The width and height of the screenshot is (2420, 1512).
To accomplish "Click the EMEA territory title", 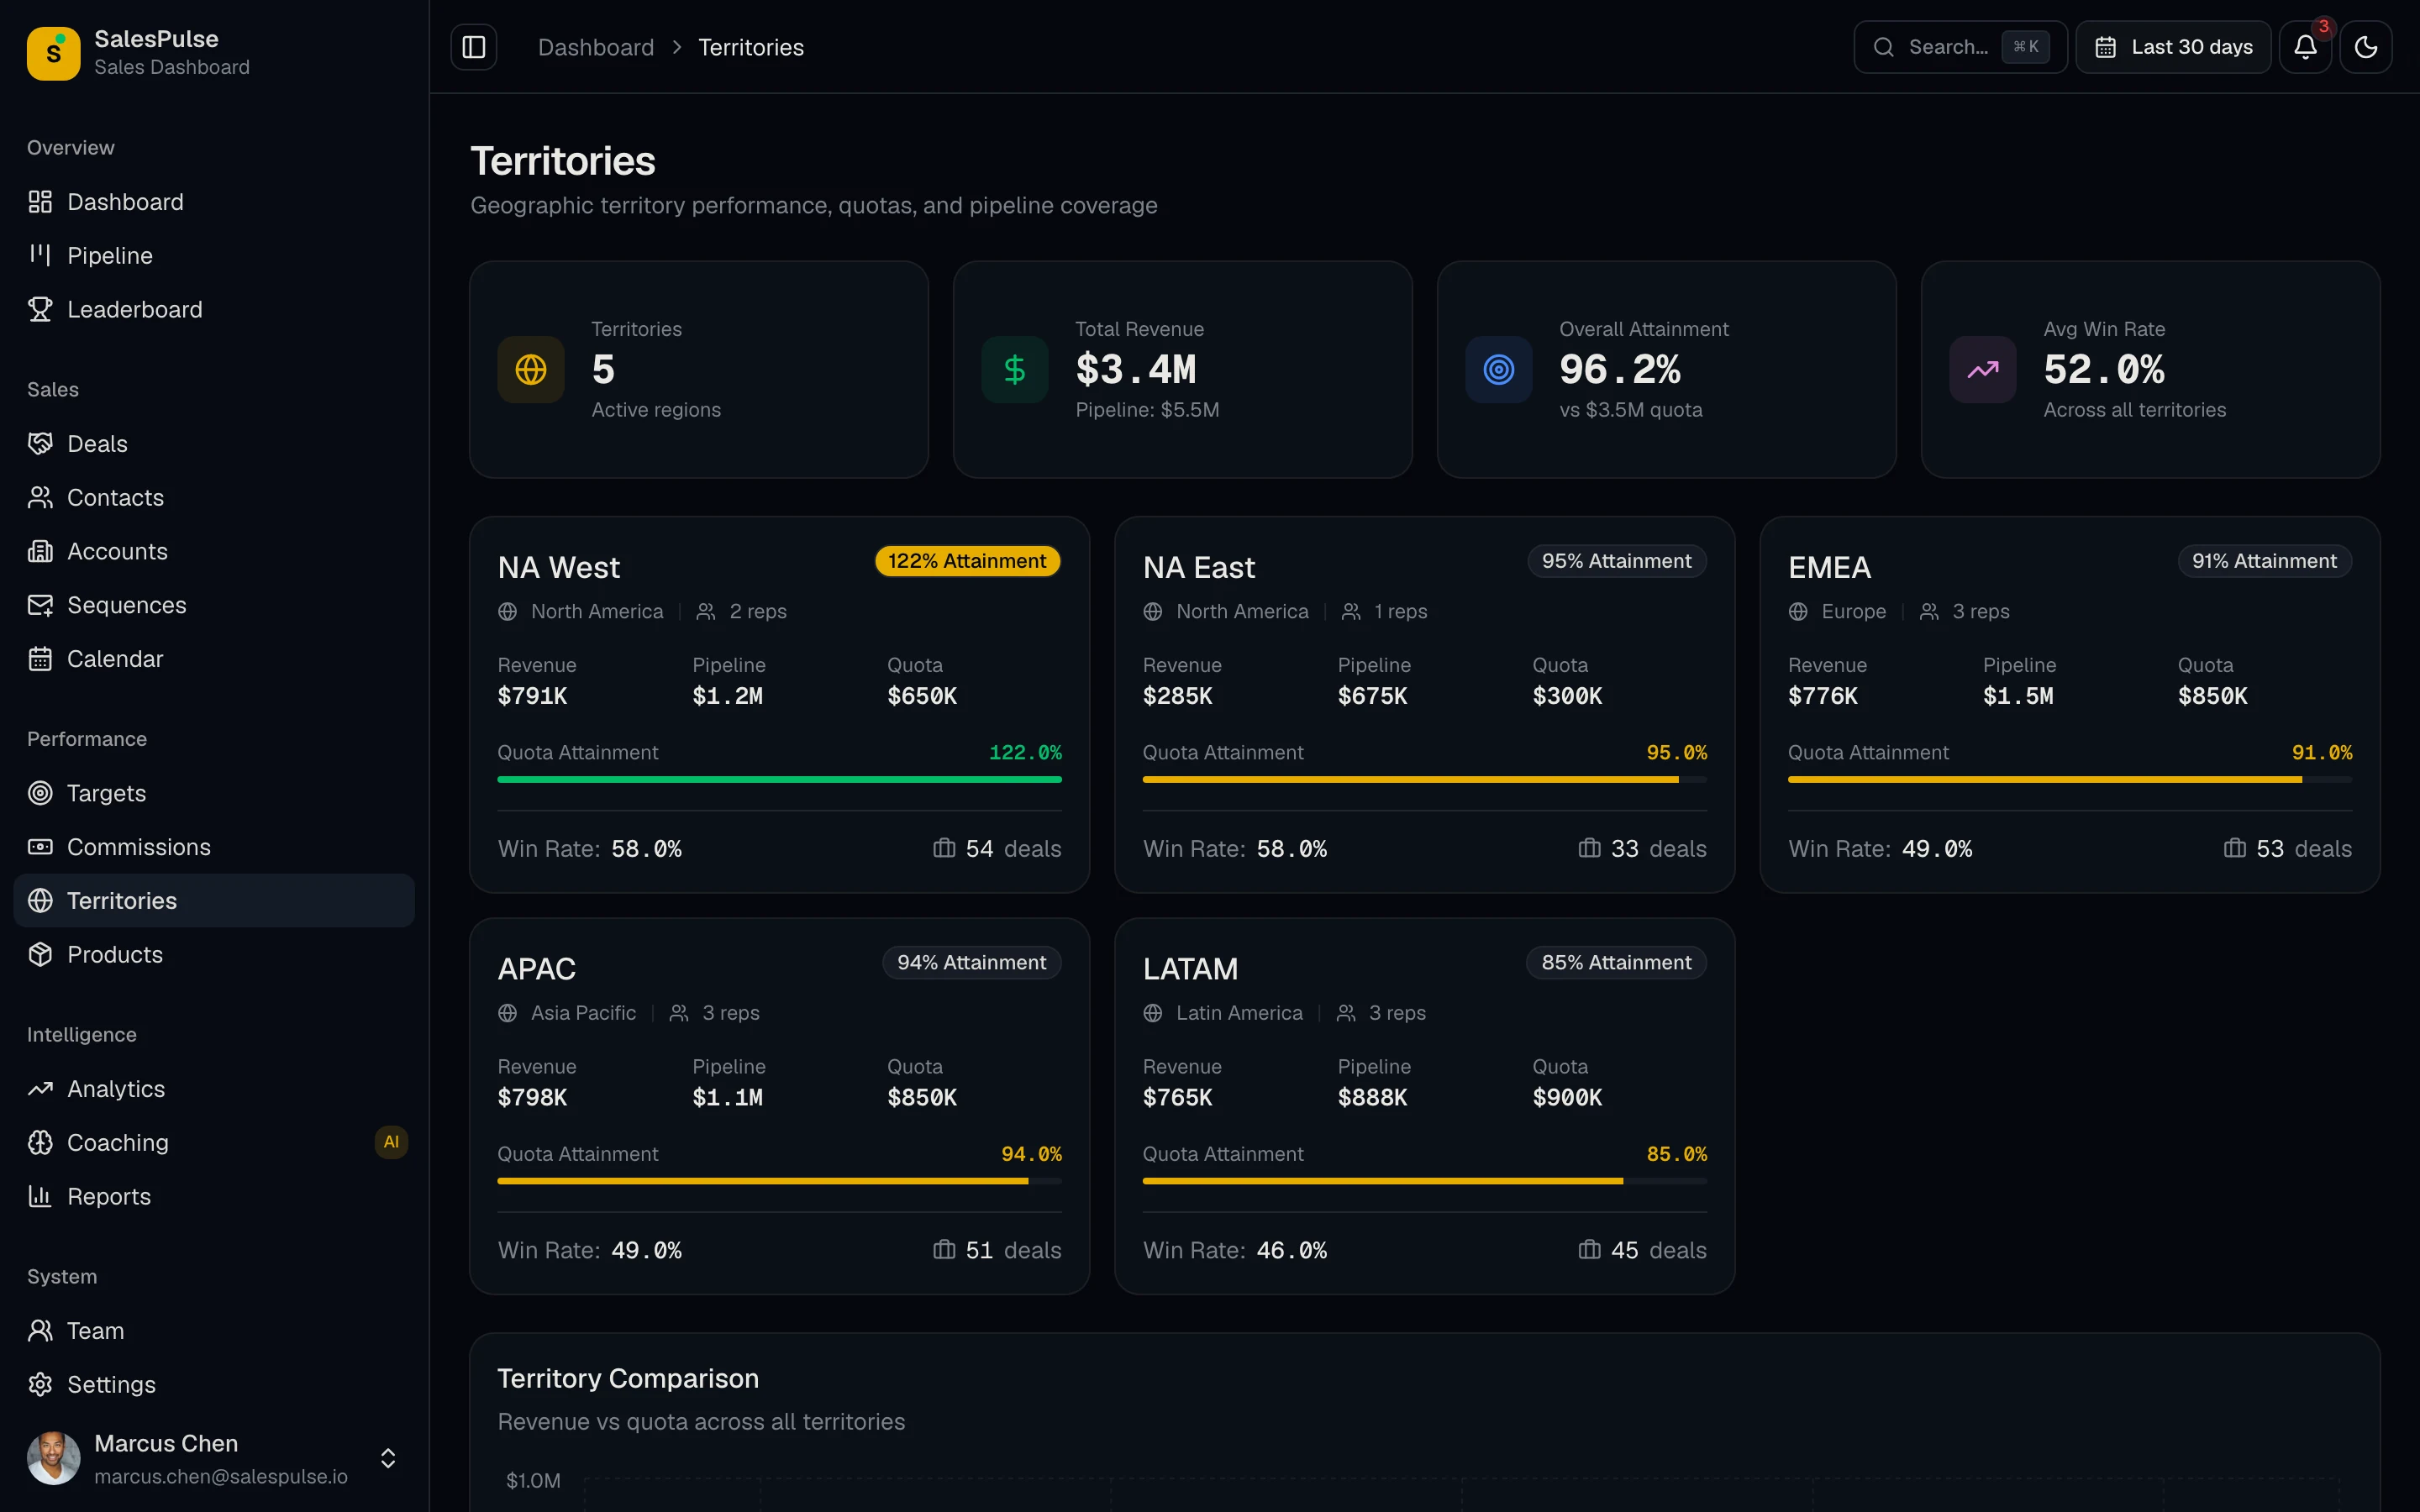I will pos(1829,568).
